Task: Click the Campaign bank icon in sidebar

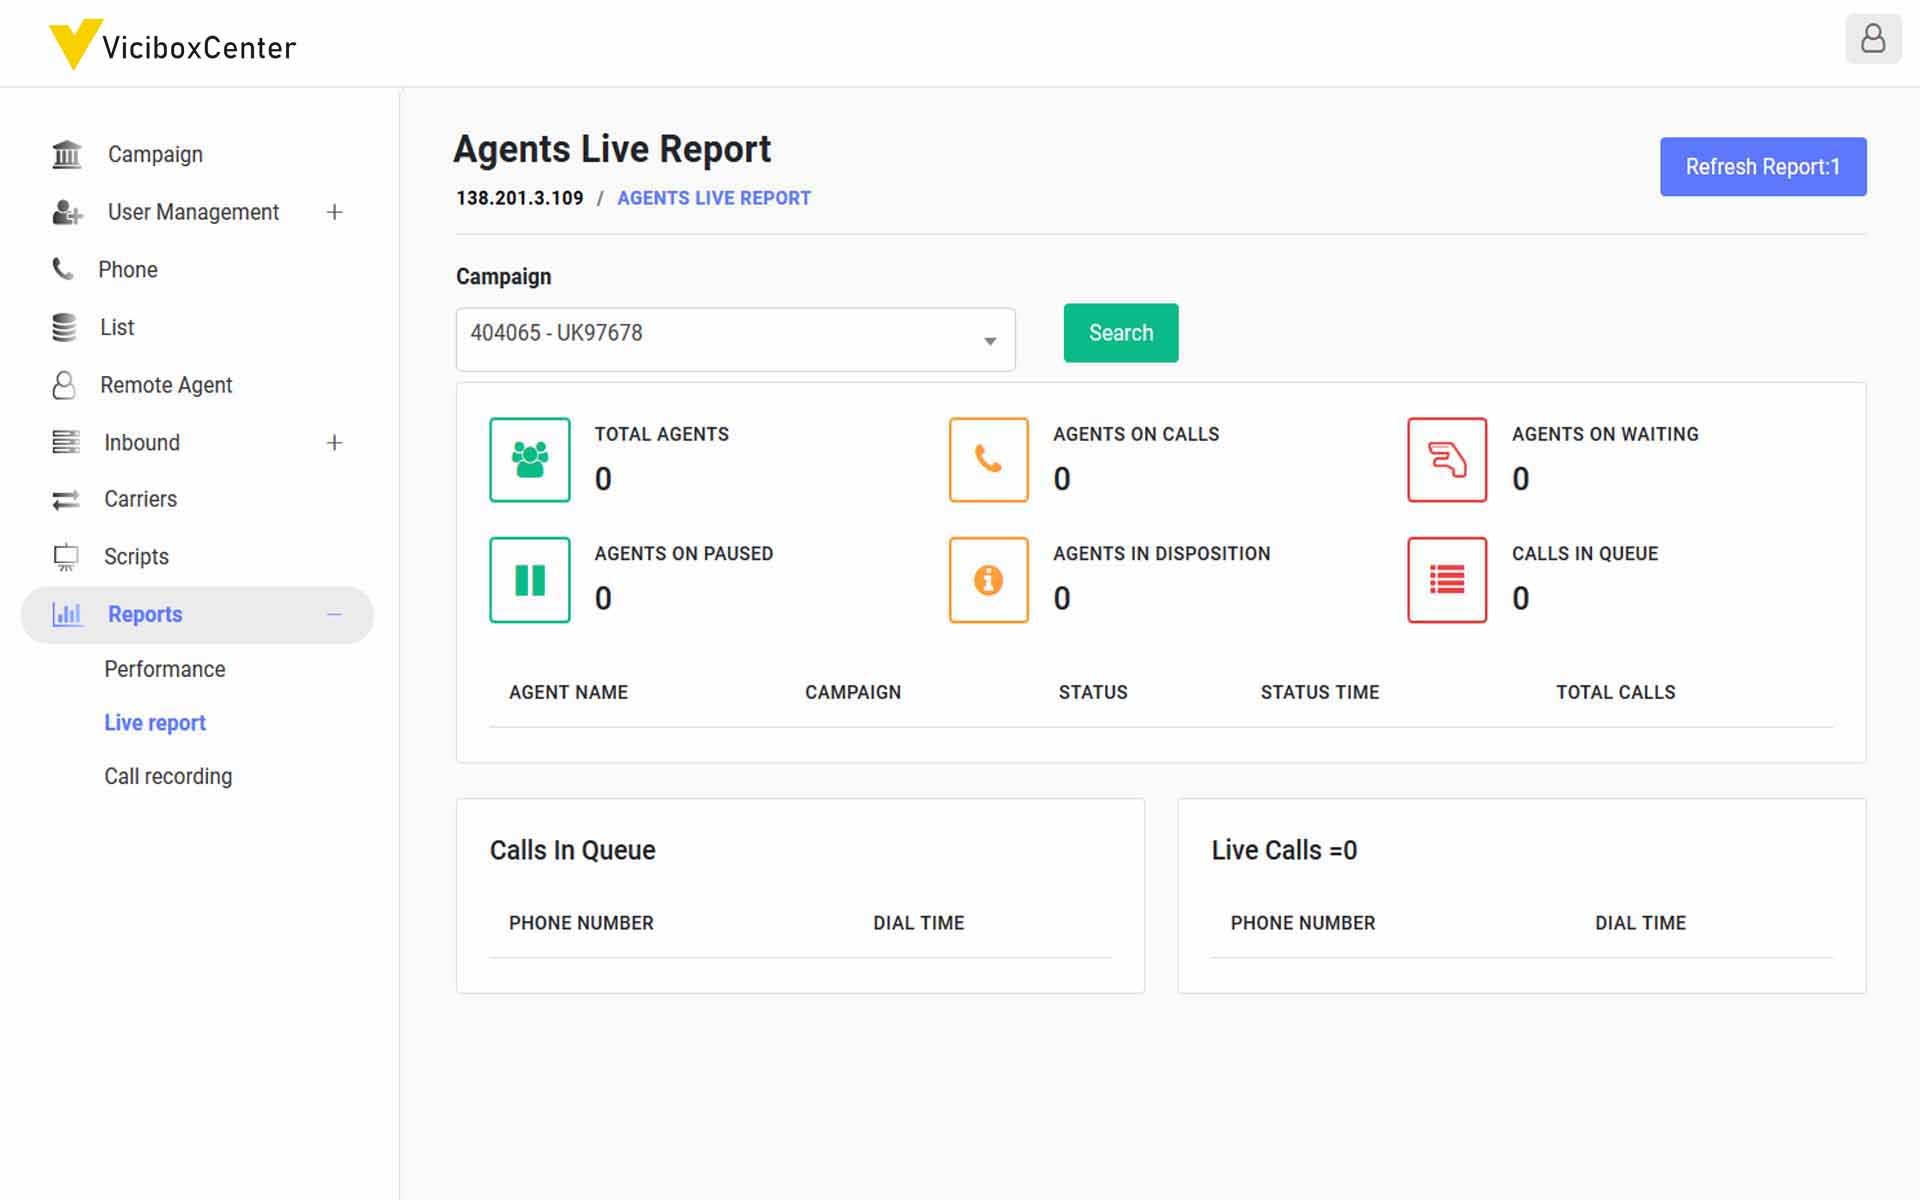Action: (x=66, y=154)
